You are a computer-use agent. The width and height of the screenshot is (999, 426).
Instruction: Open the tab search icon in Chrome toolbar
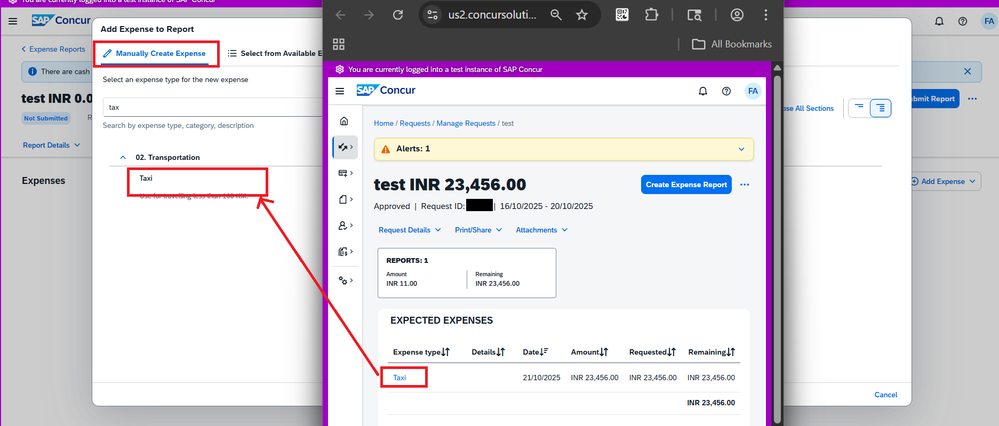coord(694,15)
